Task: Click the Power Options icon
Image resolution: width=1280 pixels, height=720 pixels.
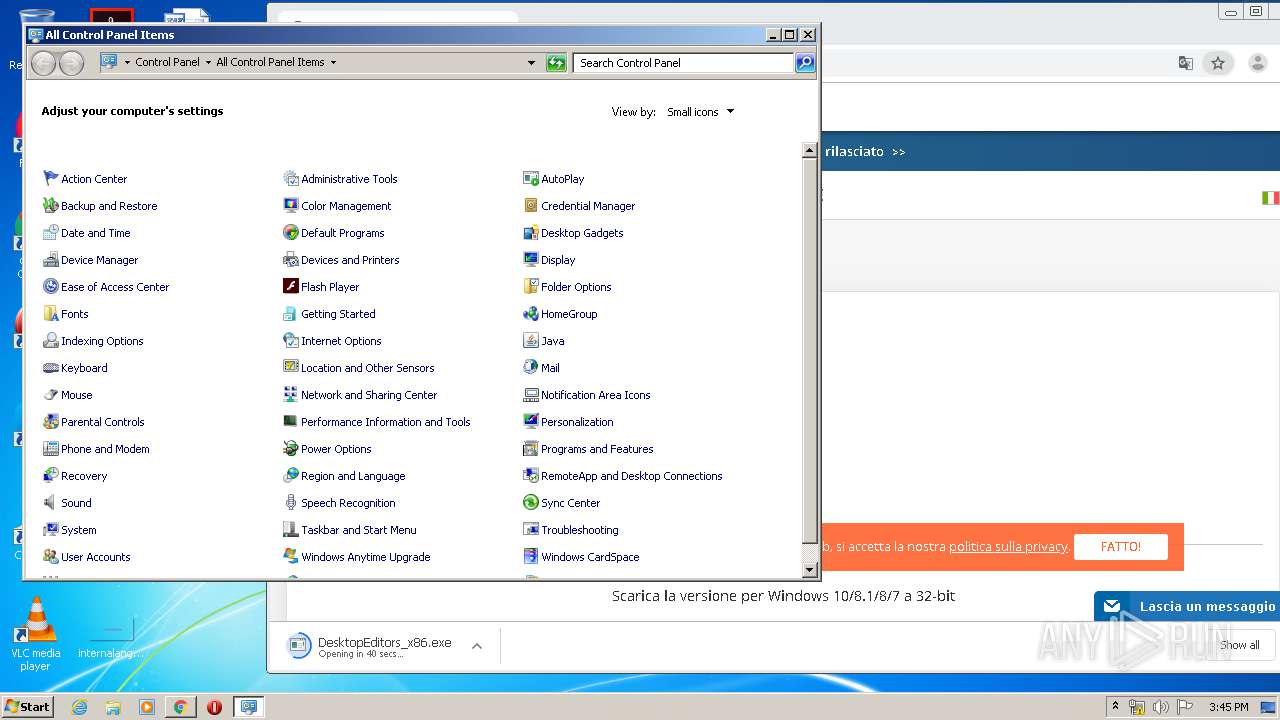Action: [291, 448]
